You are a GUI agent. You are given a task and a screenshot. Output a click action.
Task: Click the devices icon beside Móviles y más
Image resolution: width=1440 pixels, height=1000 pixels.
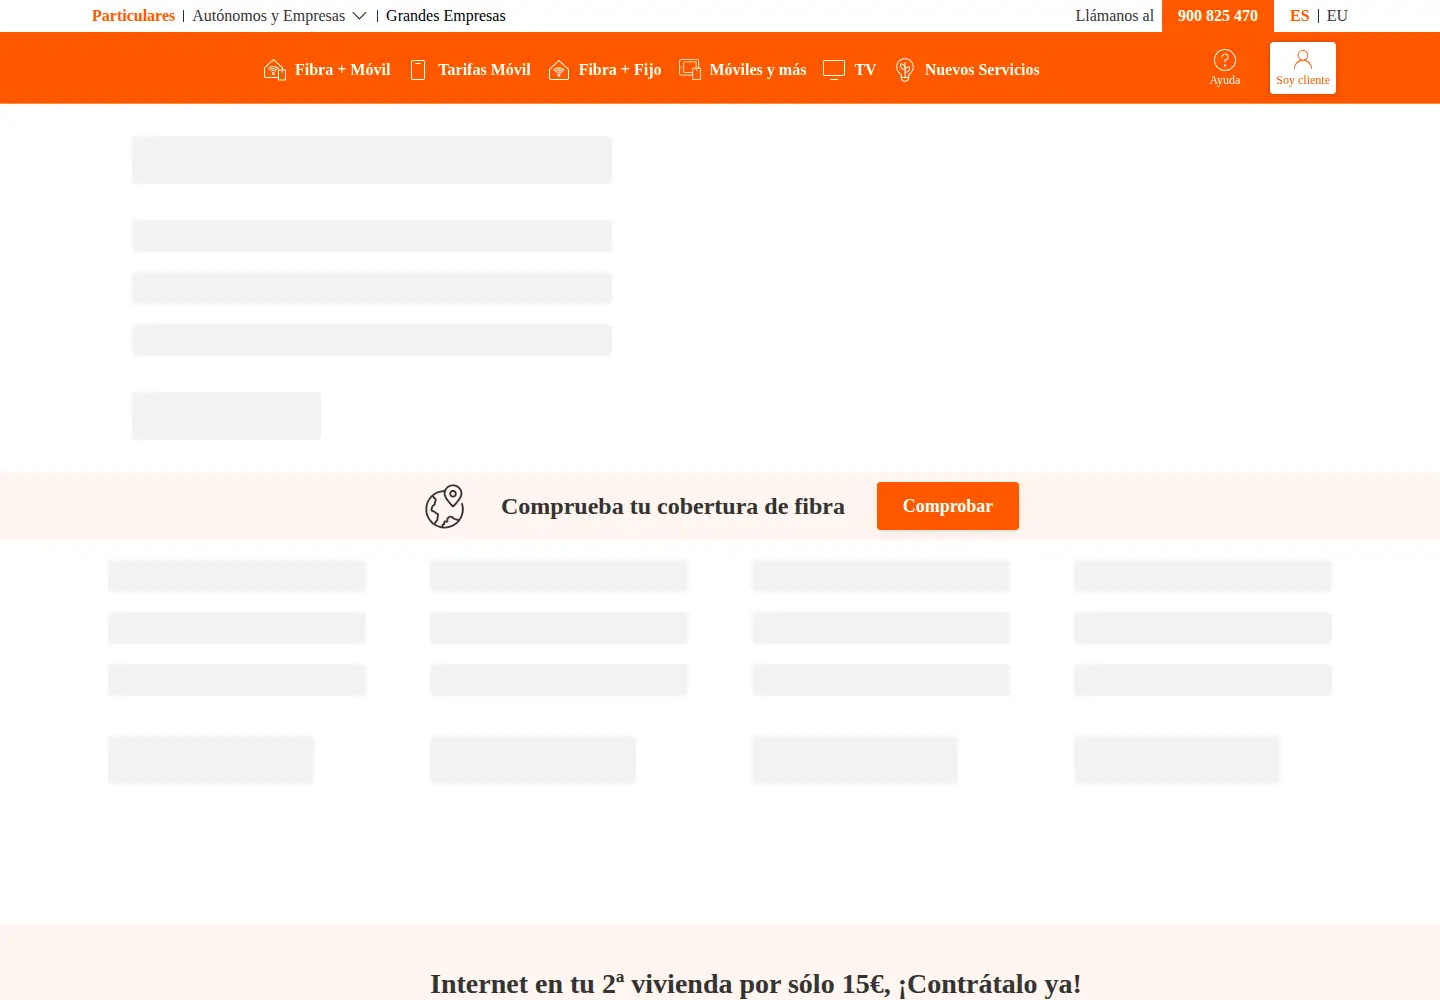pos(690,70)
